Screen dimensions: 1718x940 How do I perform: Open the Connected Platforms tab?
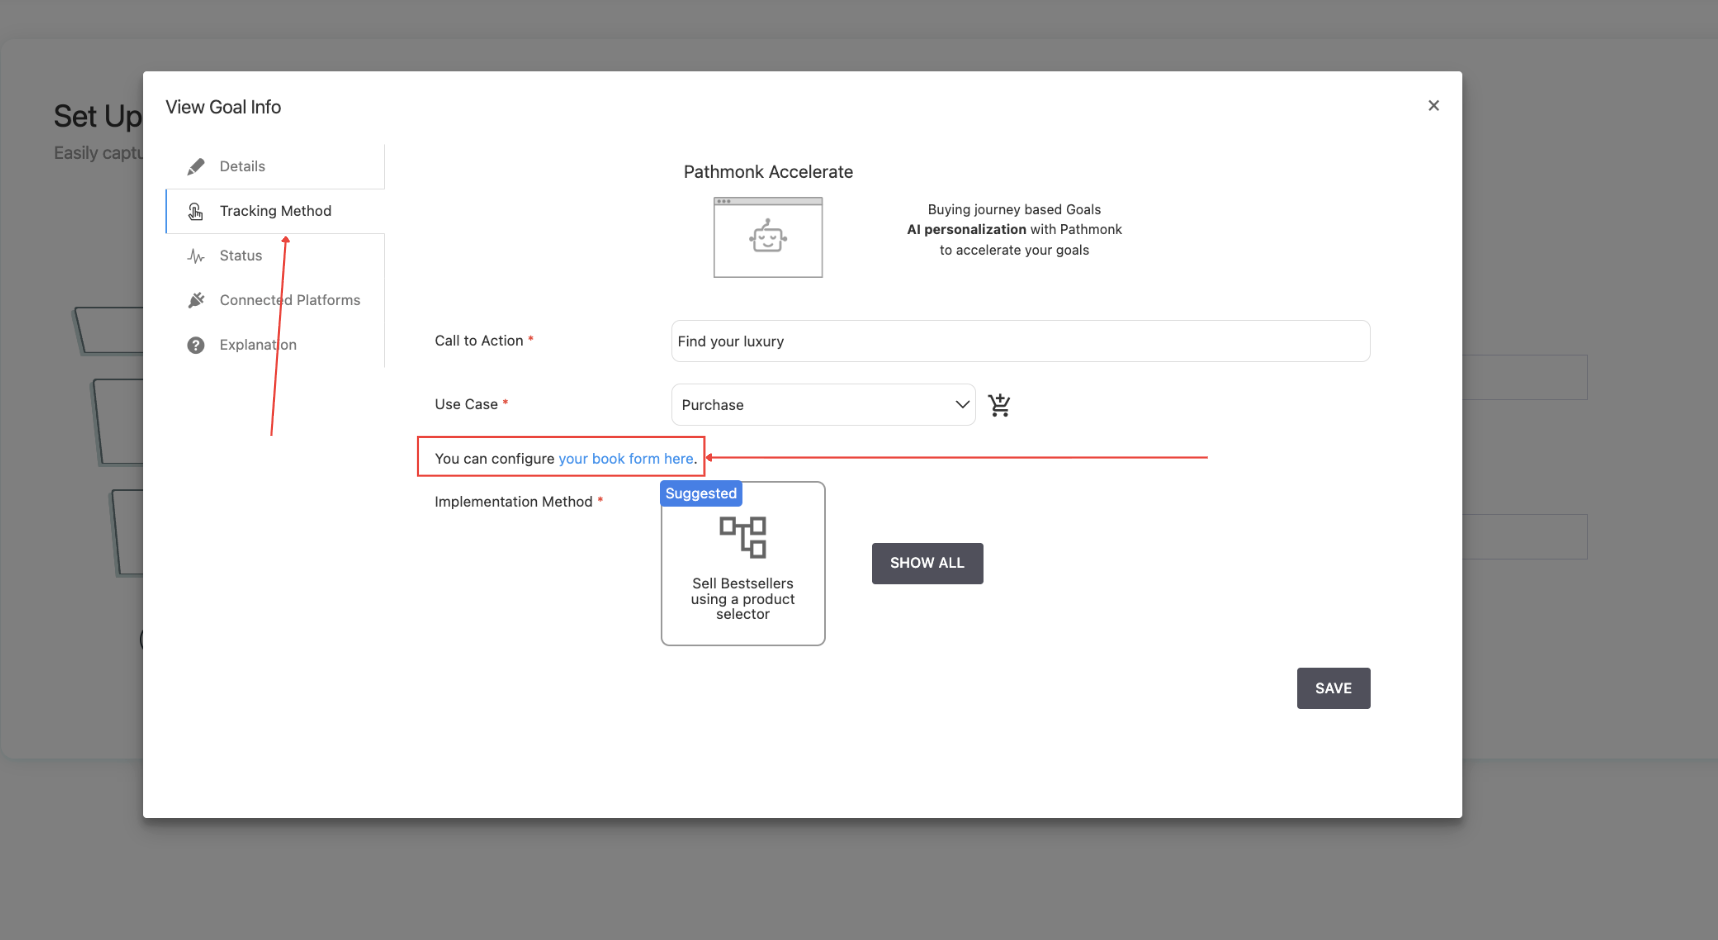tap(275, 300)
